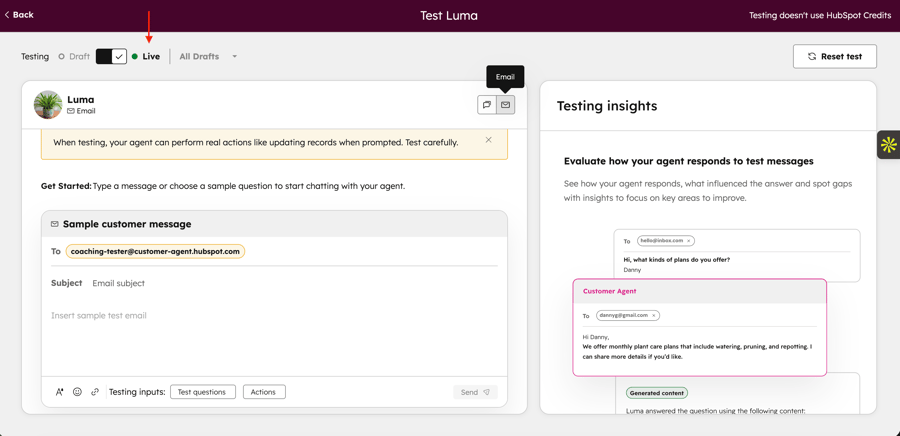Image resolution: width=900 pixels, height=436 pixels.
Task: Open the emoji picker
Action: [x=77, y=392]
